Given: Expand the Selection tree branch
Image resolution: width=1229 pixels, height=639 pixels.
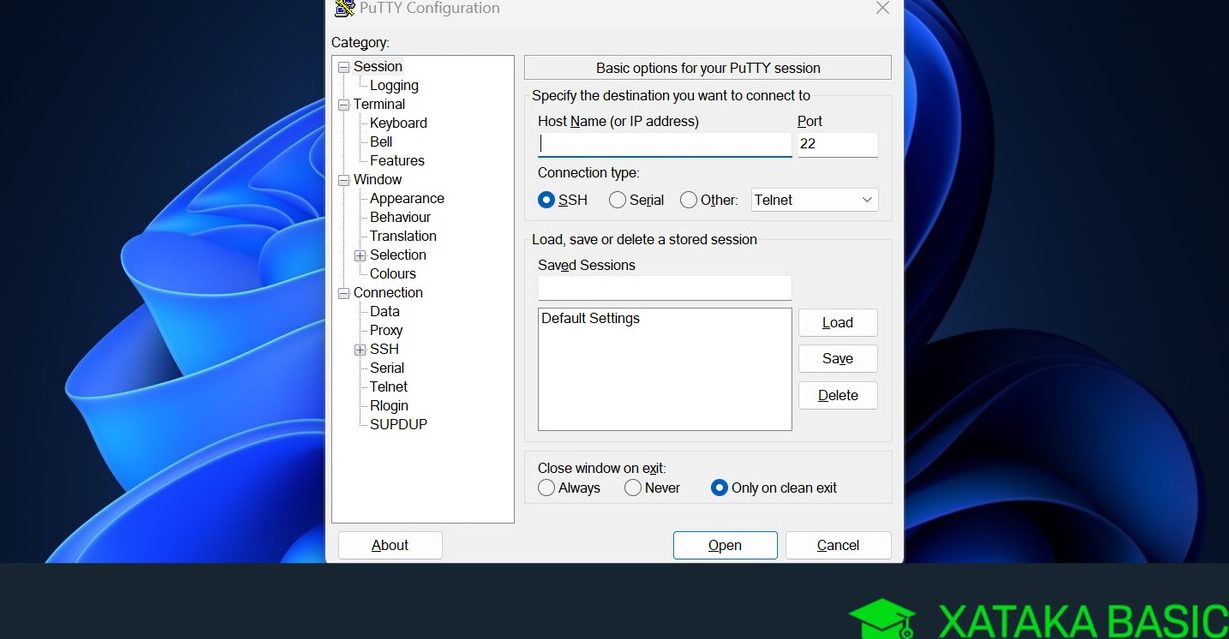Looking at the screenshot, I should [x=359, y=255].
